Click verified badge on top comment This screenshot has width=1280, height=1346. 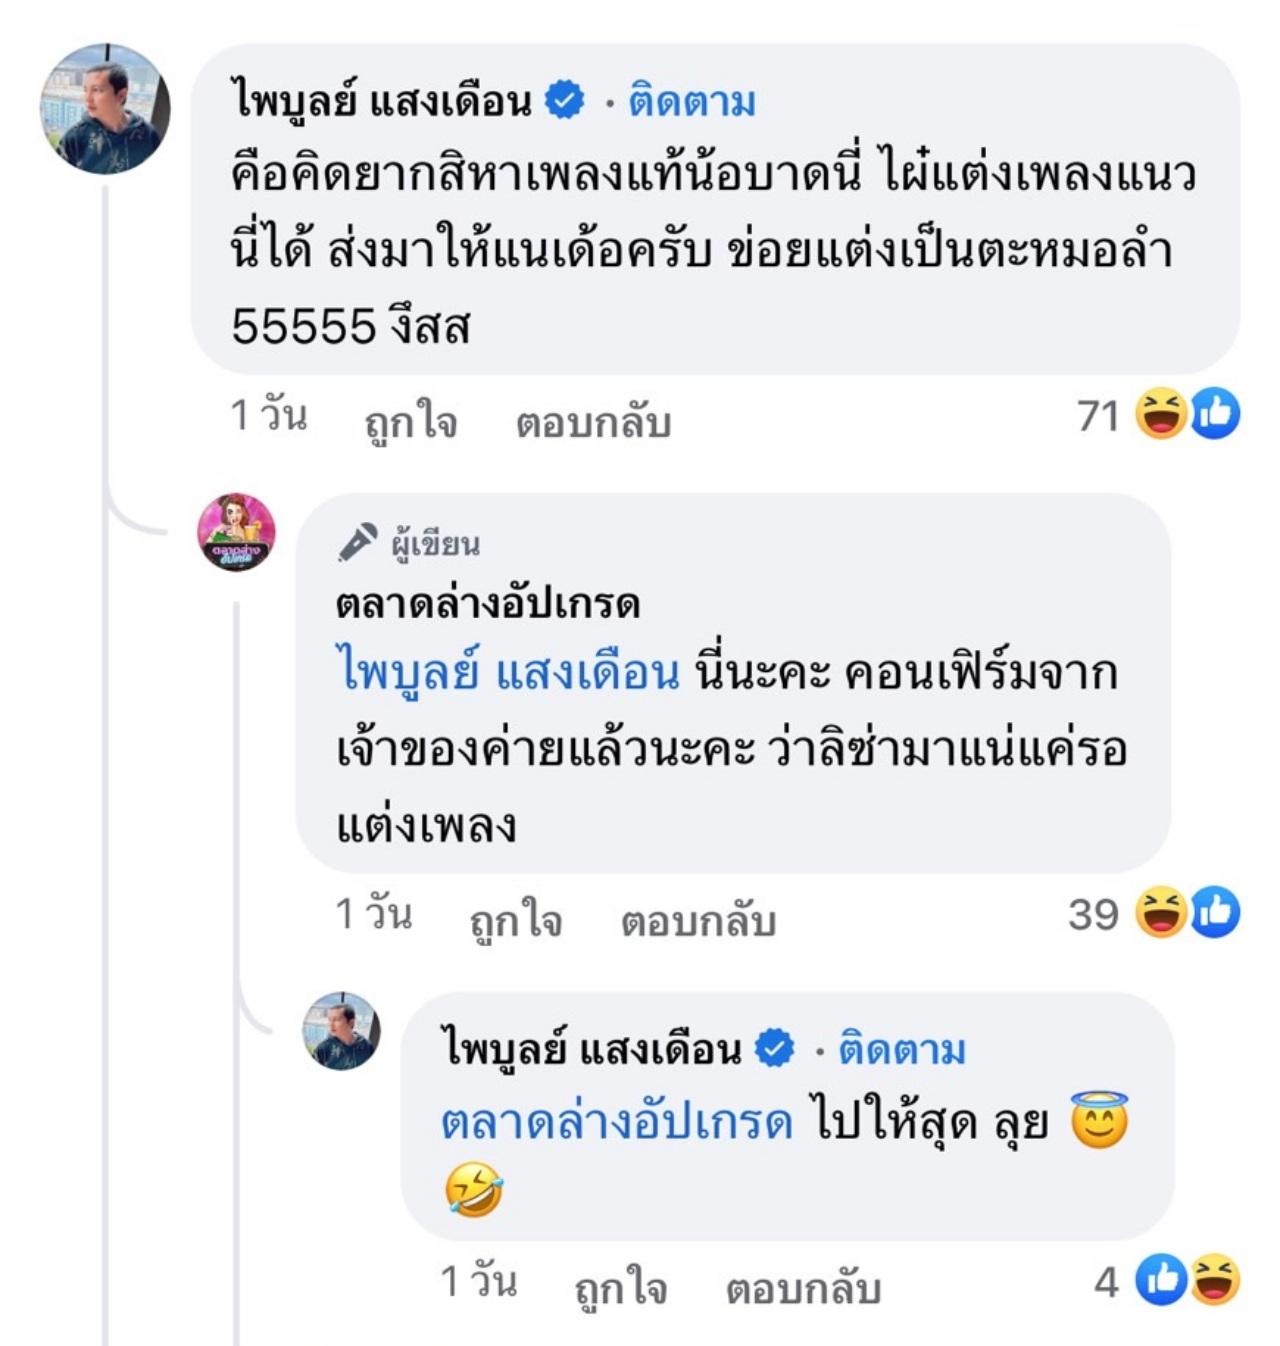[565, 101]
